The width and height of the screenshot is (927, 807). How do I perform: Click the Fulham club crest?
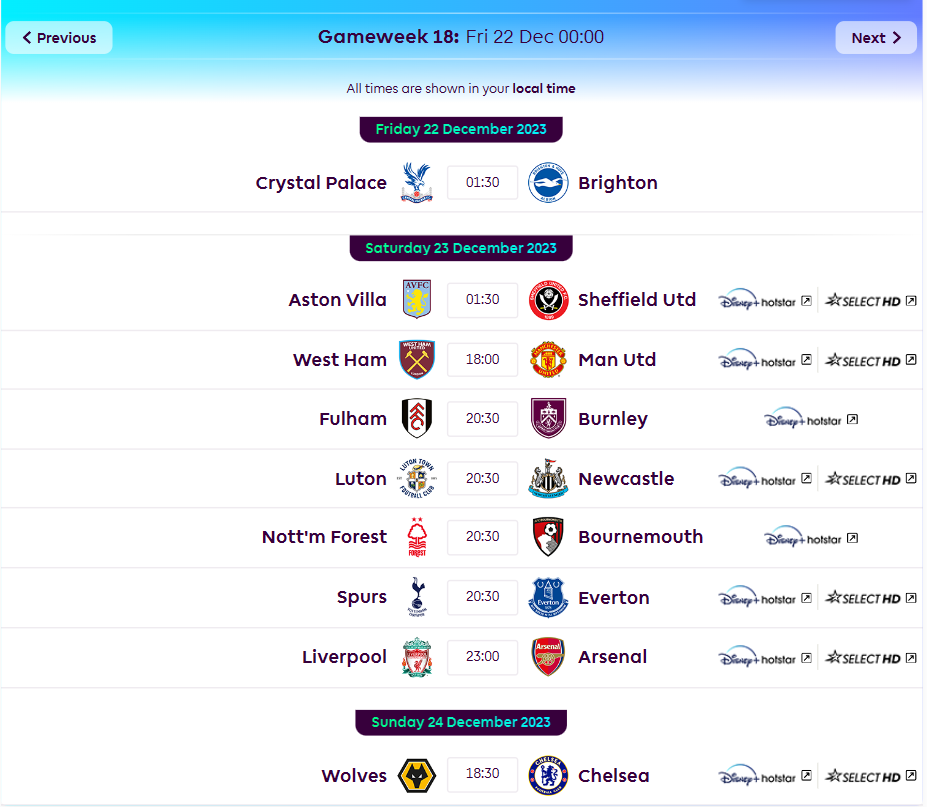(x=417, y=418)
